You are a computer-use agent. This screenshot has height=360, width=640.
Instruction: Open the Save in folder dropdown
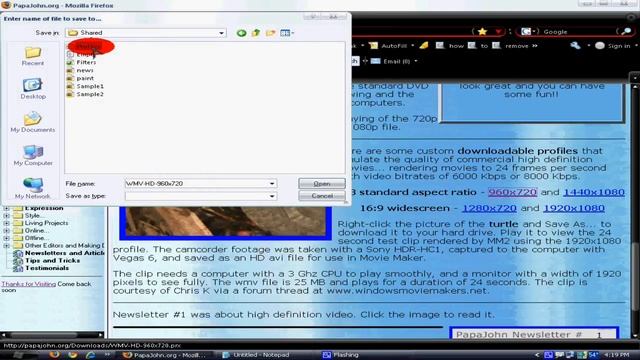[x=221, y=33]
